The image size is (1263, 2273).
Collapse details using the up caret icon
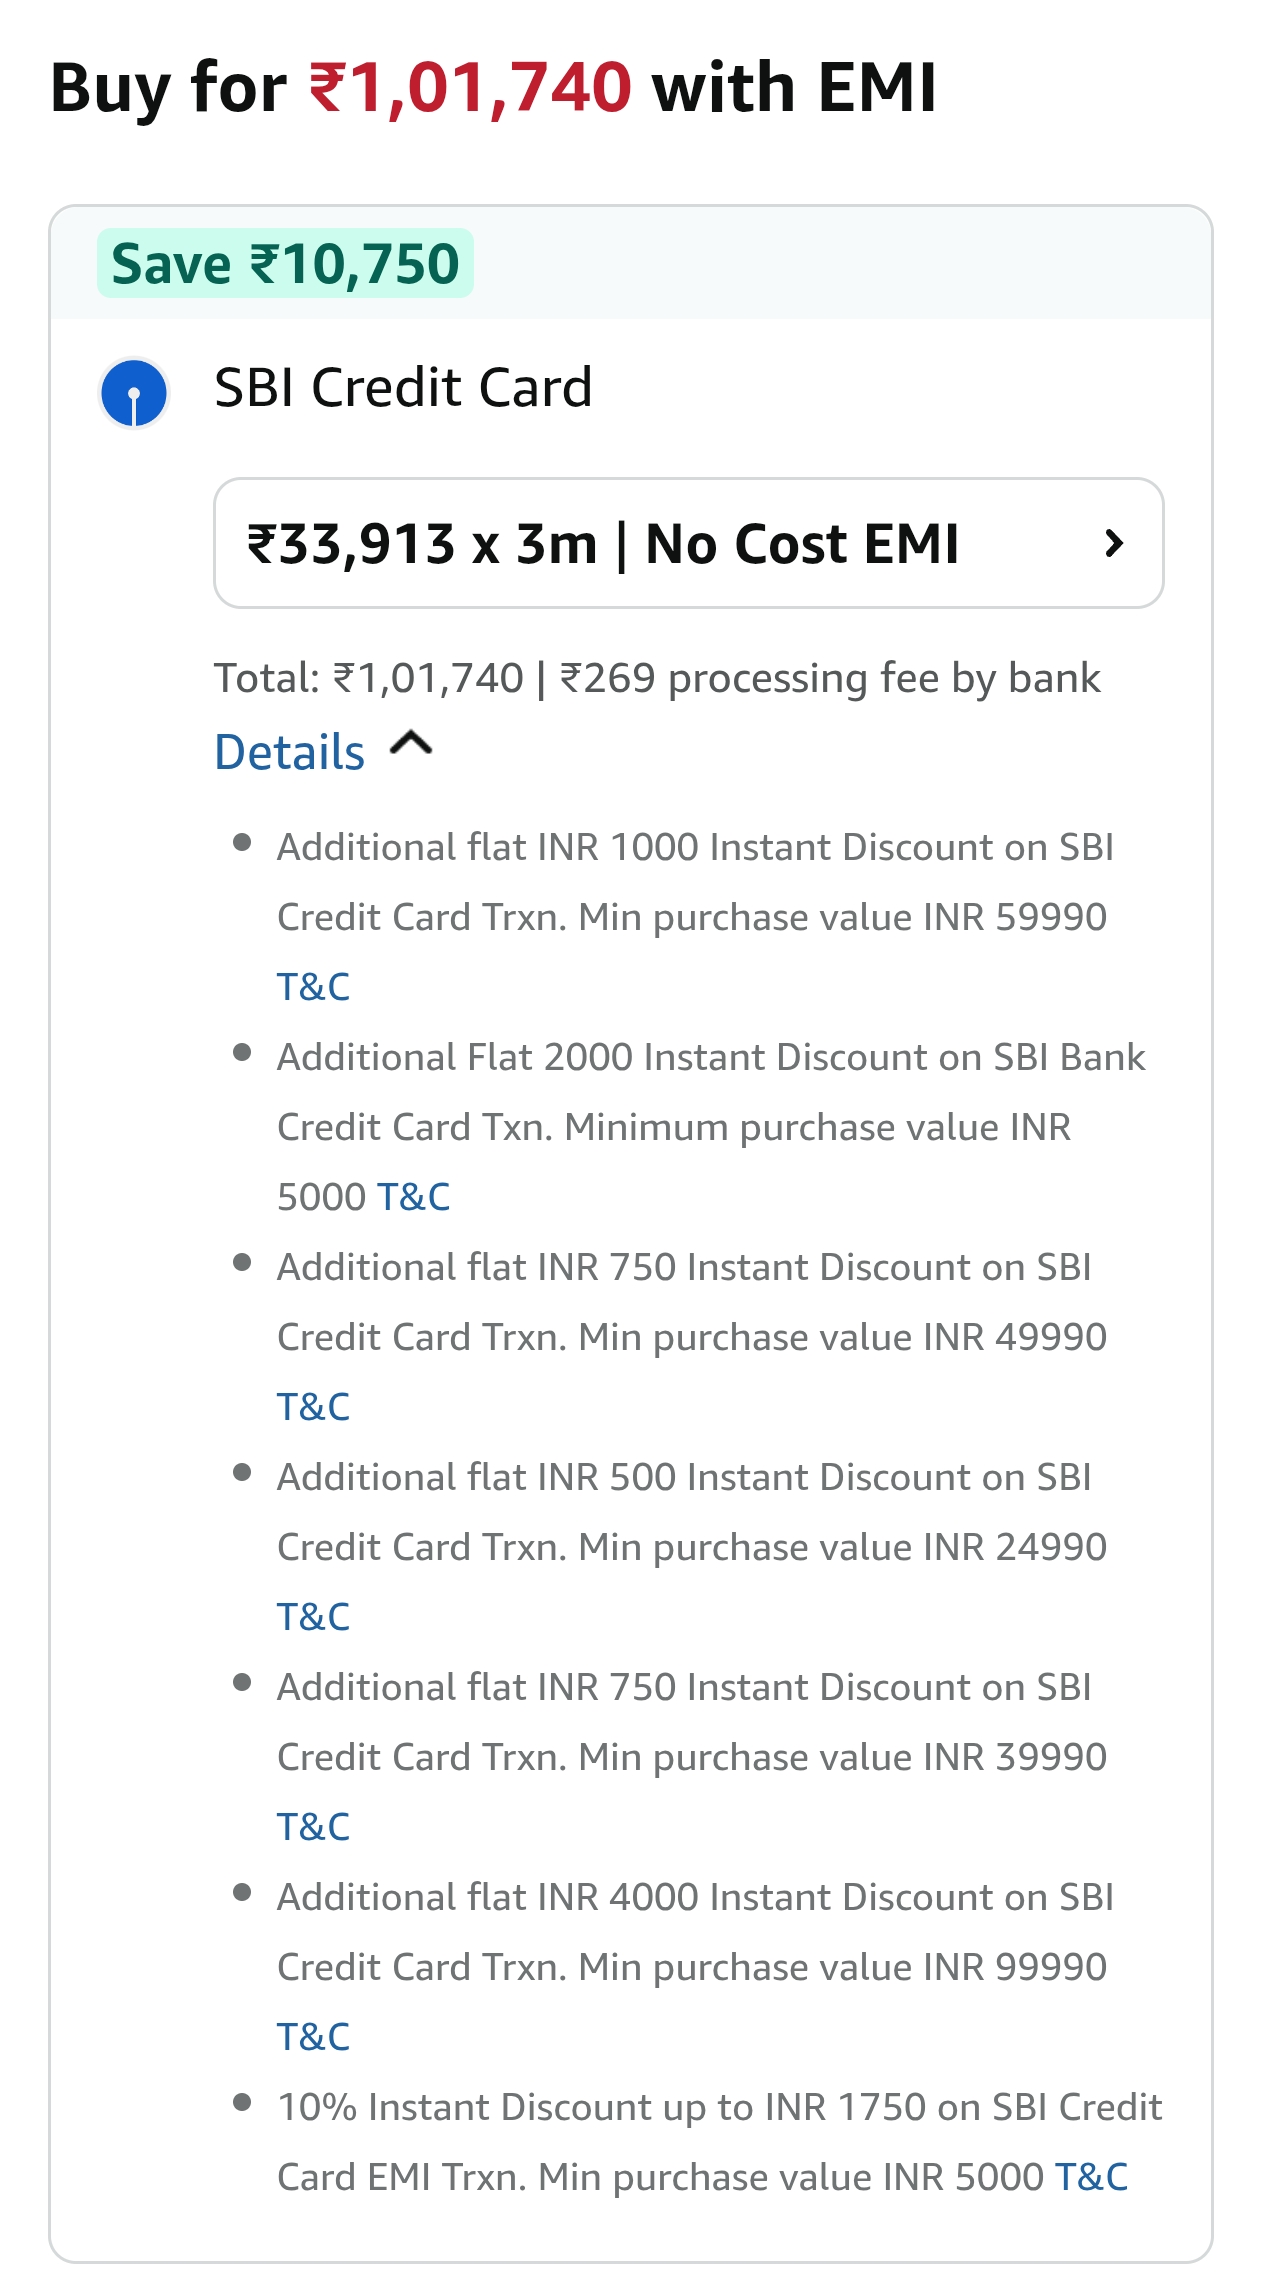click(x=411, y=744)
